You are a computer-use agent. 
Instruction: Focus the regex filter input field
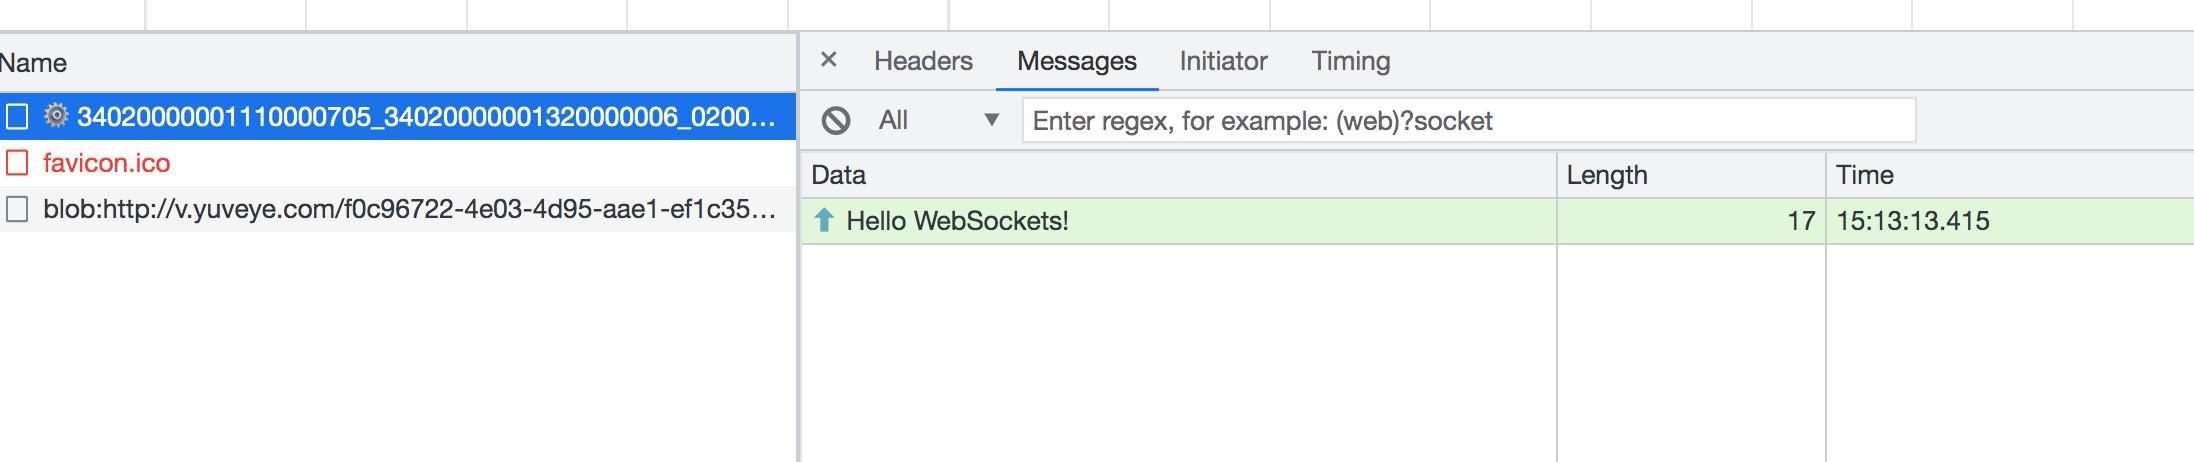point(1468,121)
